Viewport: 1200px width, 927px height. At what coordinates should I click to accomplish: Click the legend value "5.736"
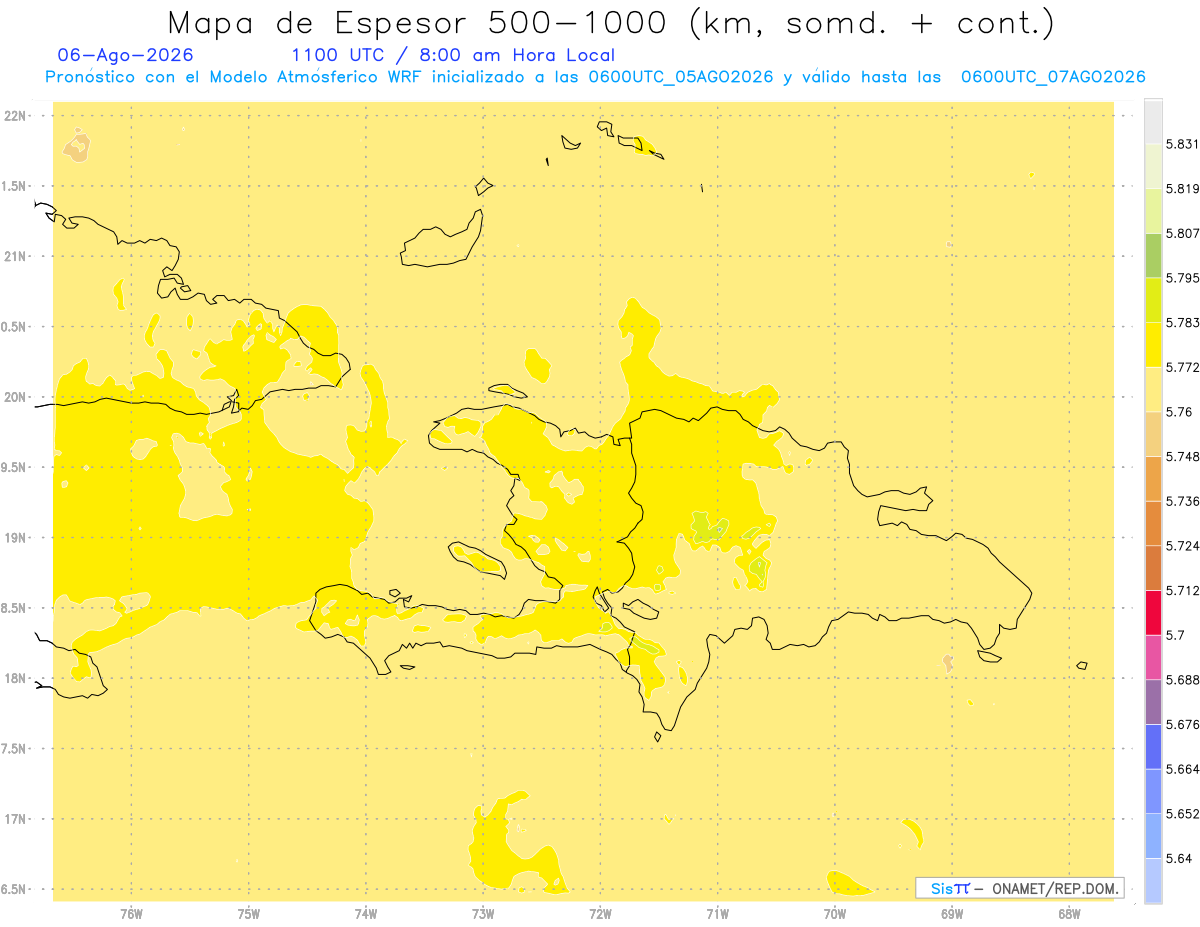[1183, 501]
